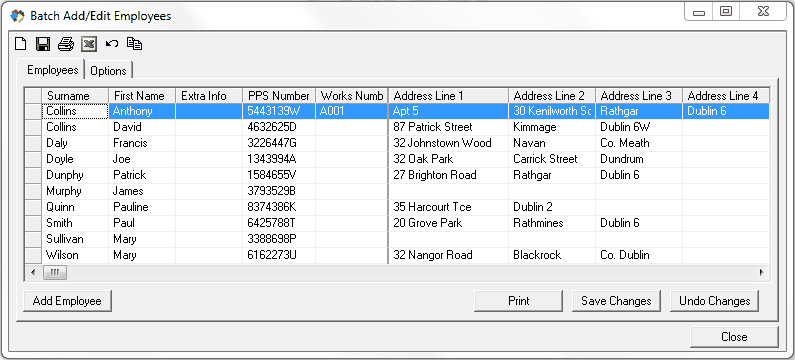The height and width of the screenshot is (360, 795).
Task: Click PPS number 6162273U
Action: (279, 255)
